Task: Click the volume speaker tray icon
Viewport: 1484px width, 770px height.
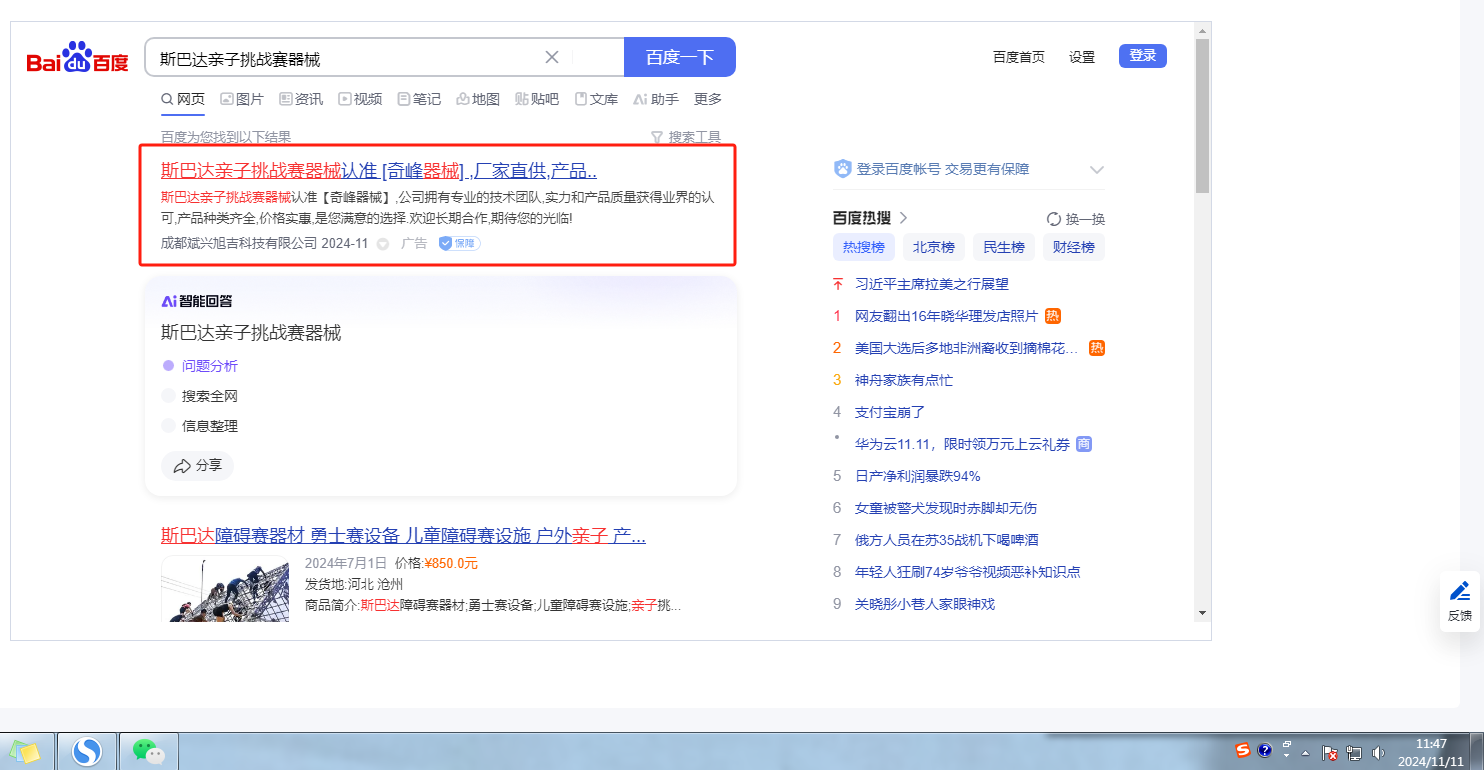Action: click(1378, 753)
